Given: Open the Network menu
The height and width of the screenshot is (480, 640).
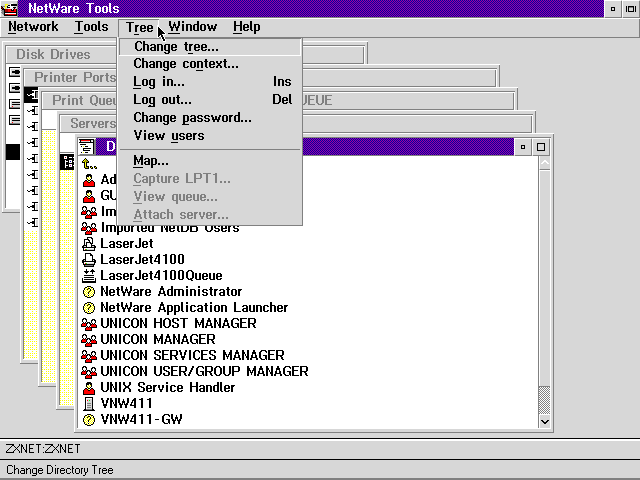Looking at the screenshot, I should (33, 27).
